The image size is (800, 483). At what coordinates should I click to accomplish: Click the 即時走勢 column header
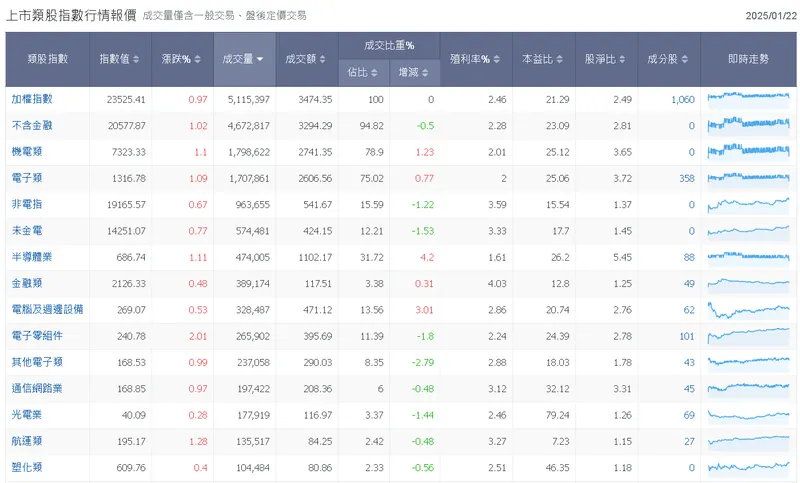(748, 59)
